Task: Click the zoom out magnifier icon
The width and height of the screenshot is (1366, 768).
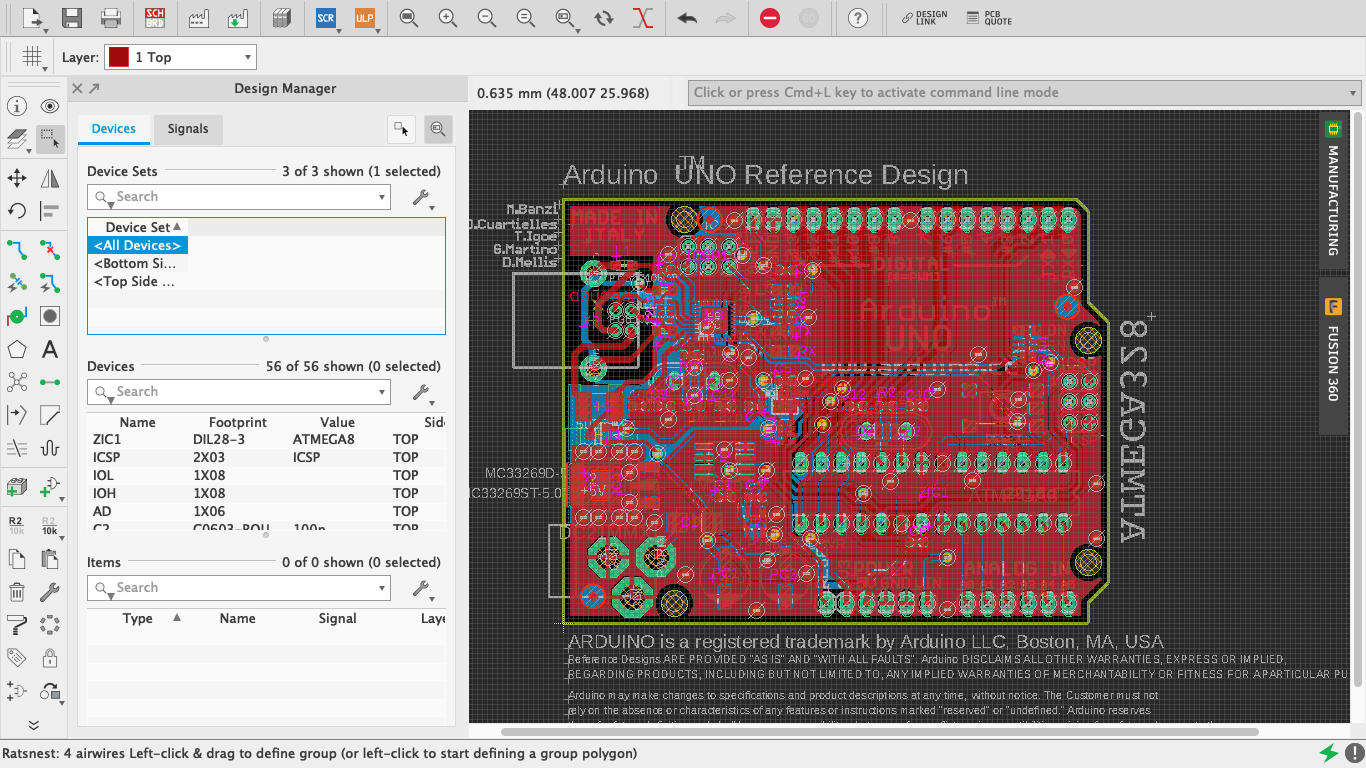Action: (x=486, y=18)
